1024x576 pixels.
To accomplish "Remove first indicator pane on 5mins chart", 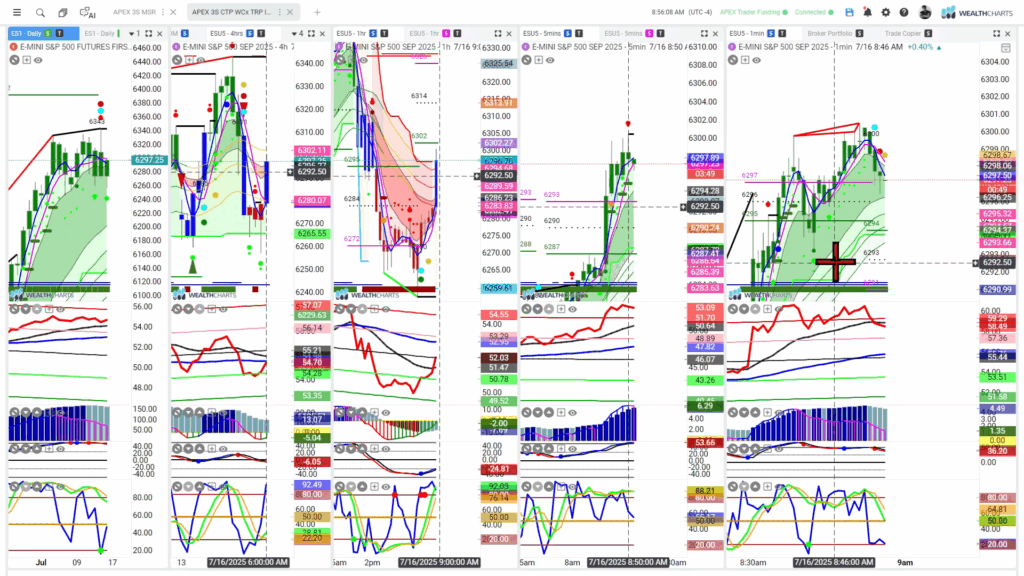I will point(526,309).
